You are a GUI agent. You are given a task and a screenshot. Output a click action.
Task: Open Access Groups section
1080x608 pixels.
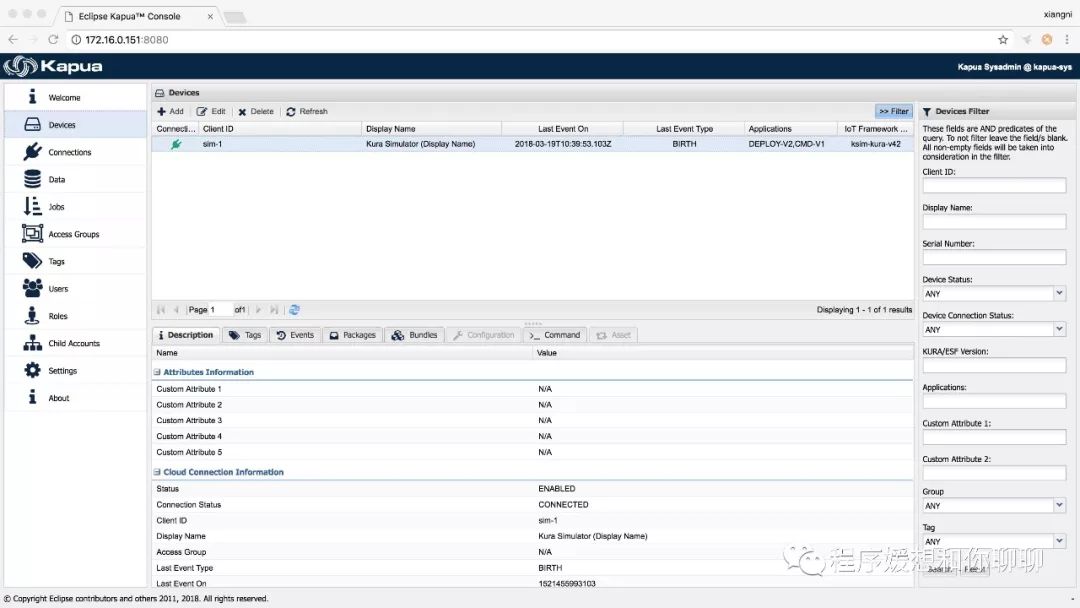(75, 234)
